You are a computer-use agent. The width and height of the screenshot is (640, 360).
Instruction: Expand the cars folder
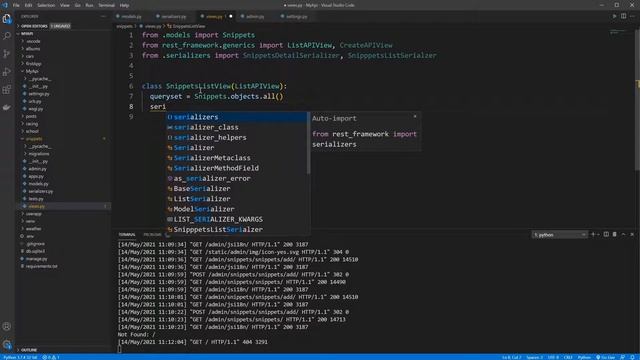click(x=30, y=56)
